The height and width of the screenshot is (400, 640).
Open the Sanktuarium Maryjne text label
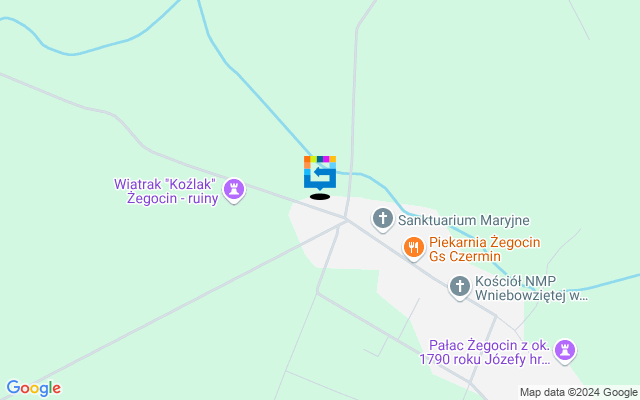click(x=464, y=220)
